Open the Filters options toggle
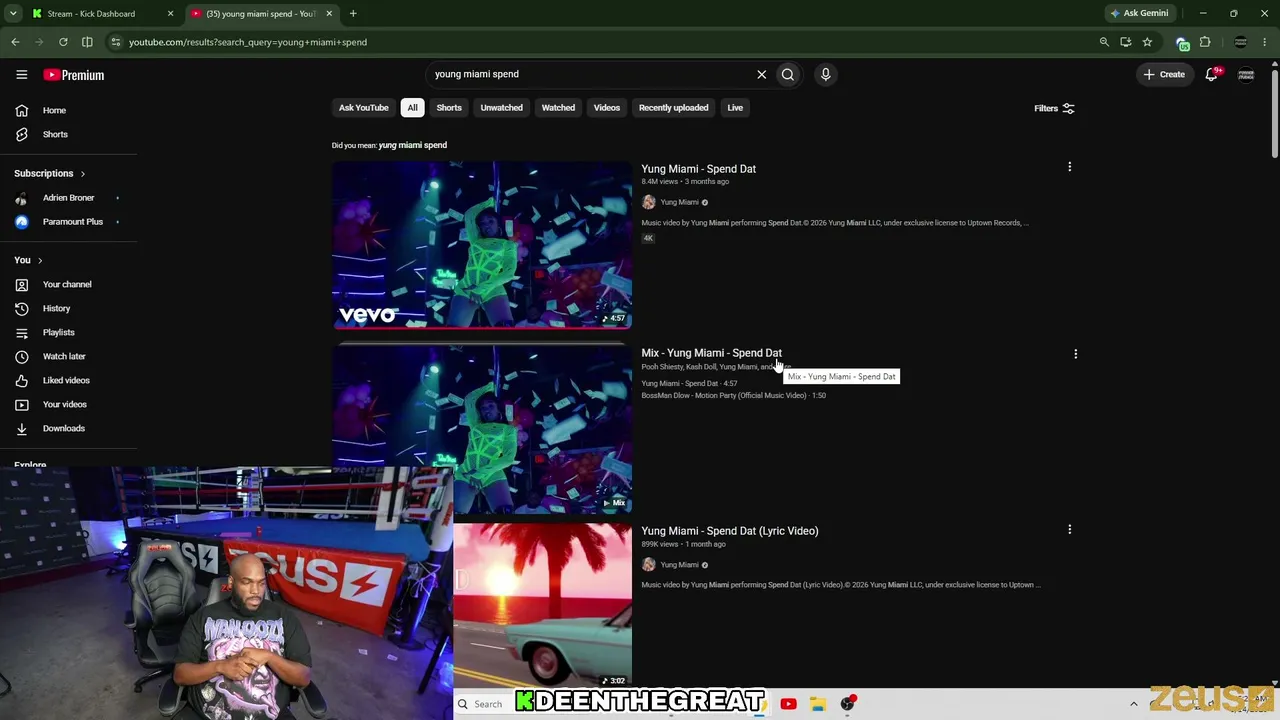Viewport: 1280px width, 720px height. pos(1054,108)
